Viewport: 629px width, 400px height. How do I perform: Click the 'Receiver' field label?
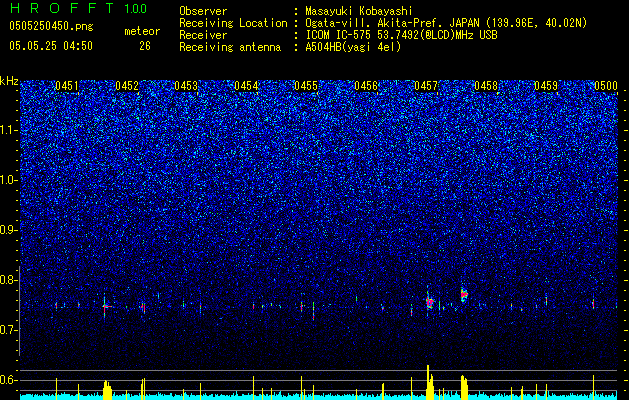pyautogui.click(x=203, y=35)
